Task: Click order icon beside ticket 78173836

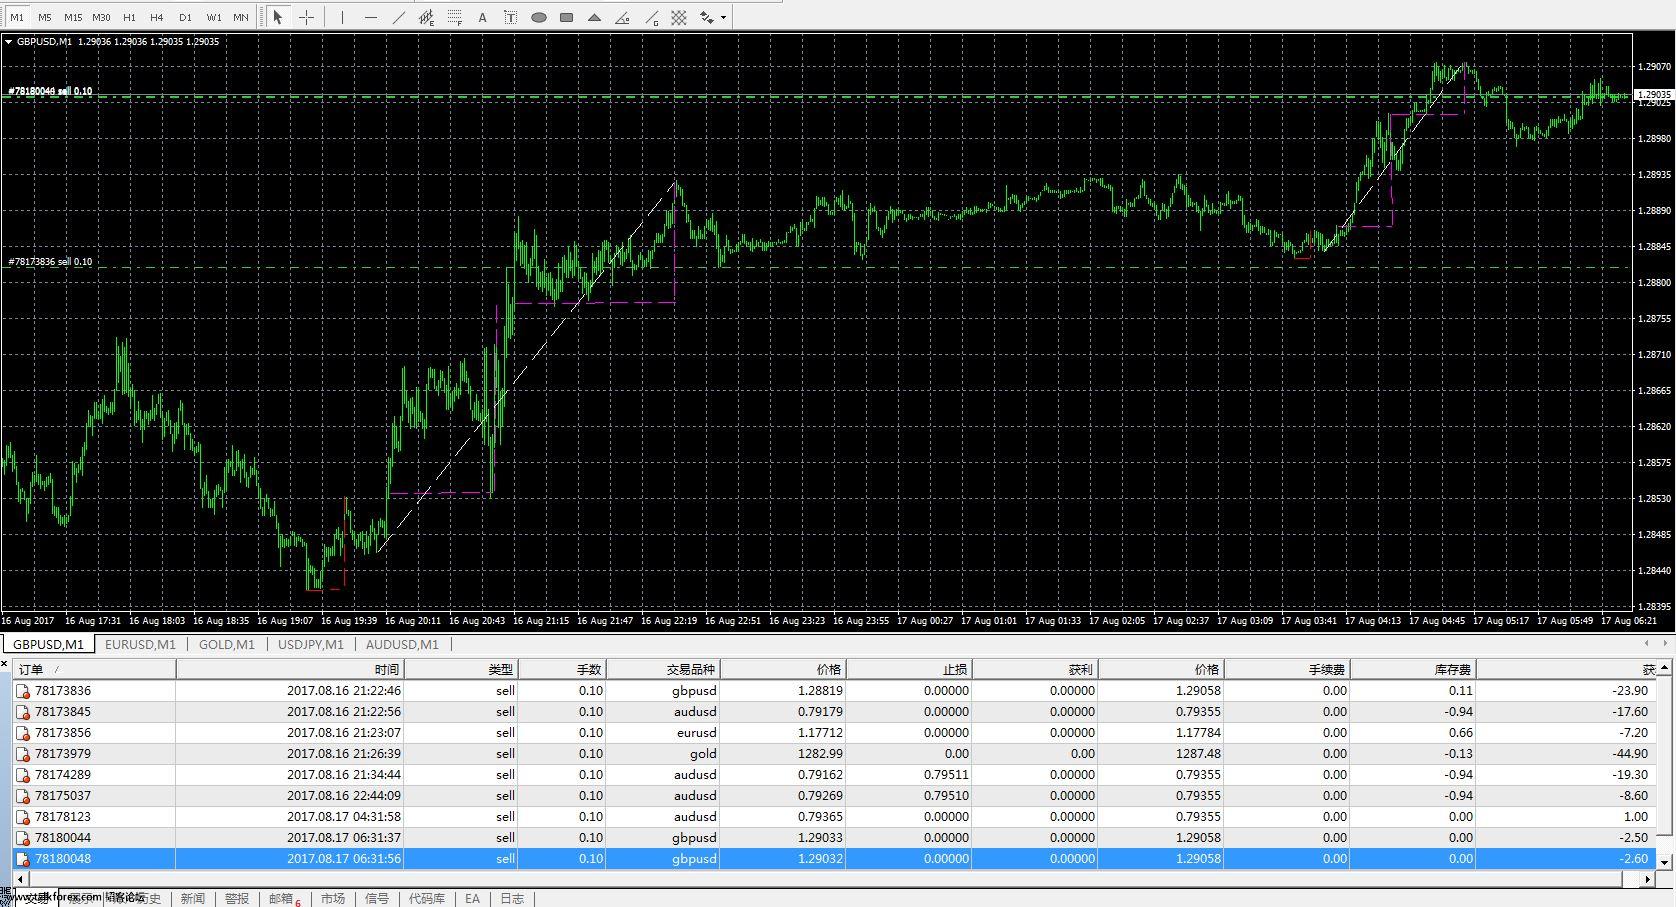Action: tap(23, 691)
